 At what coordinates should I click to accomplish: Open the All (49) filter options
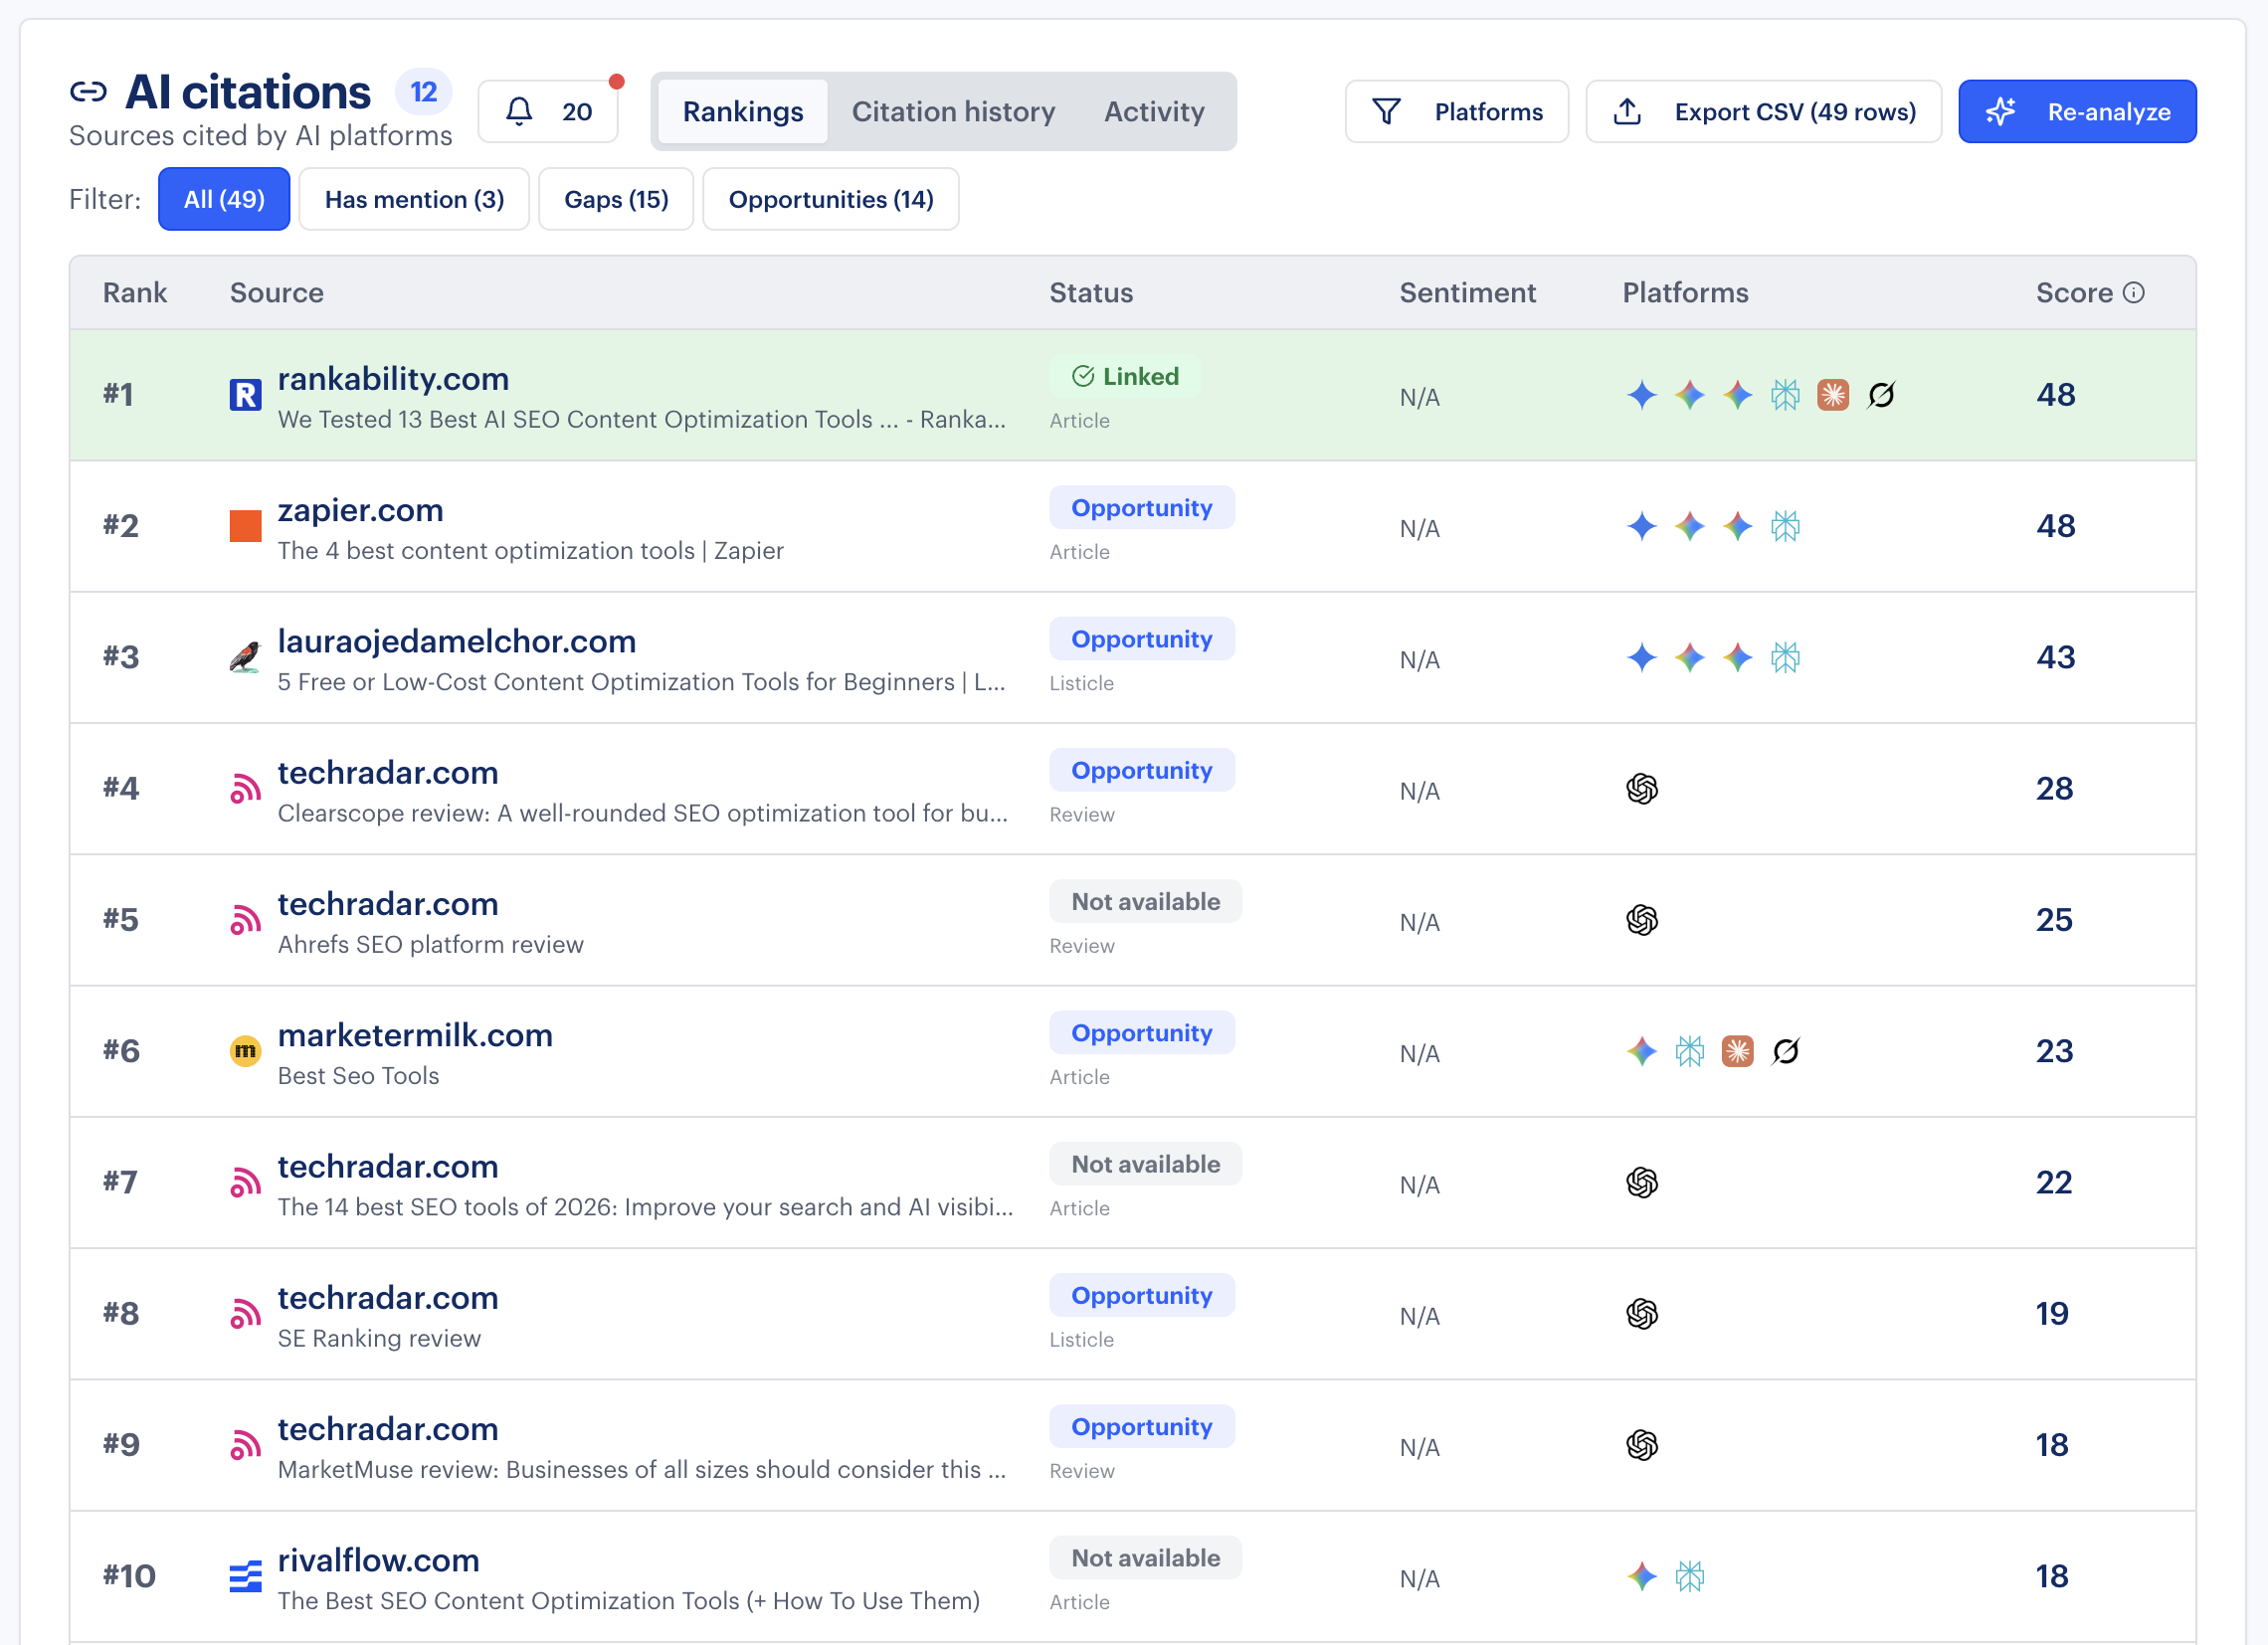223,199
